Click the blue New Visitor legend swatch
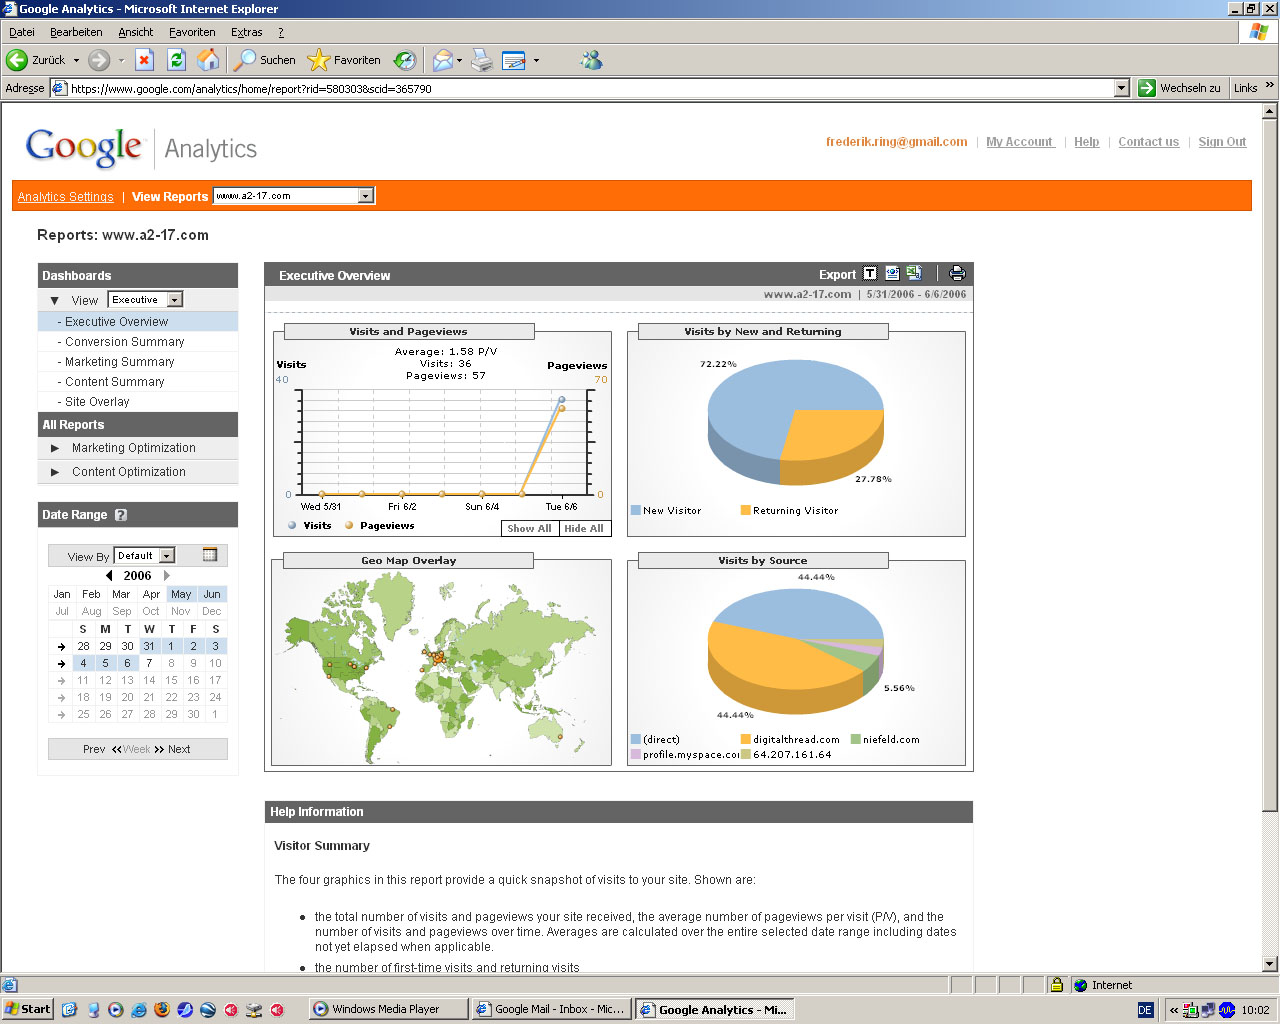The height and width of the screenshot is (1024, 1280). pyautogui.click(x=636, y=510)
